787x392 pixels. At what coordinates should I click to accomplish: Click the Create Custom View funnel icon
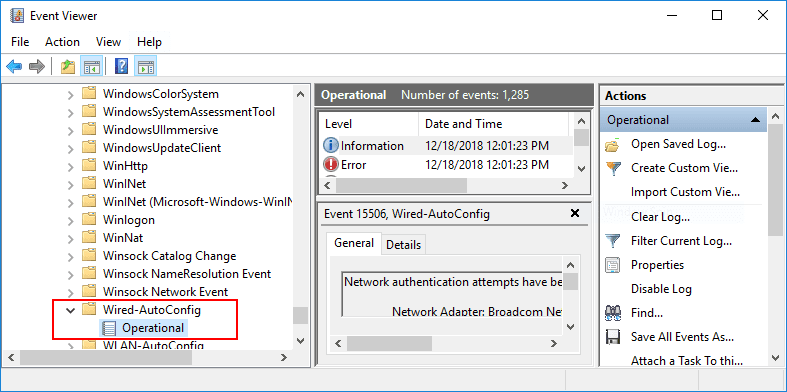pos(613,168)
